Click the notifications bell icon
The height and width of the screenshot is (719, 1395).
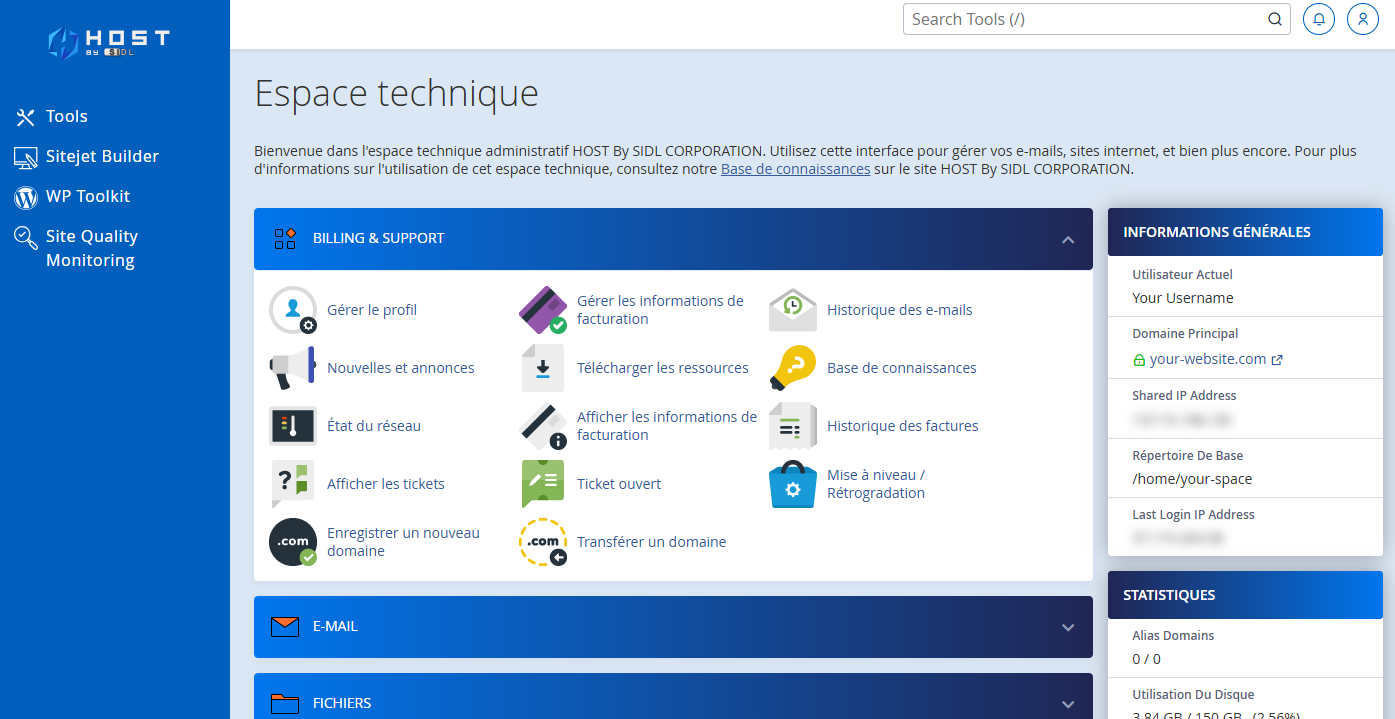coord(1319,19)
